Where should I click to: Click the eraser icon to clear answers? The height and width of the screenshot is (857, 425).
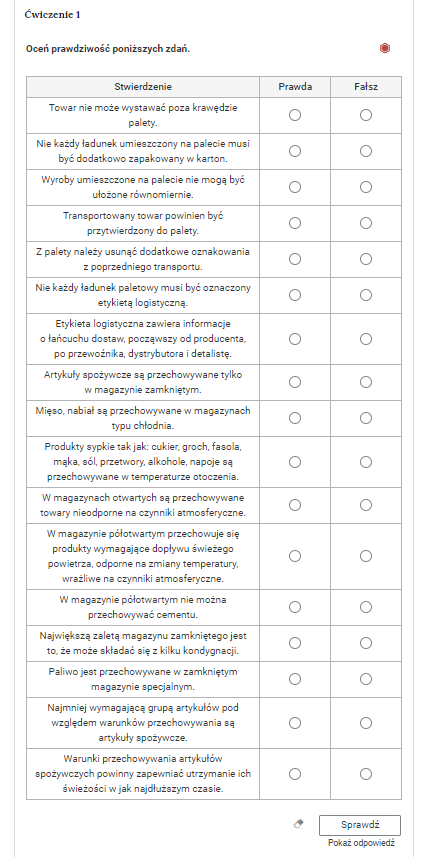(x=298, y=824)
